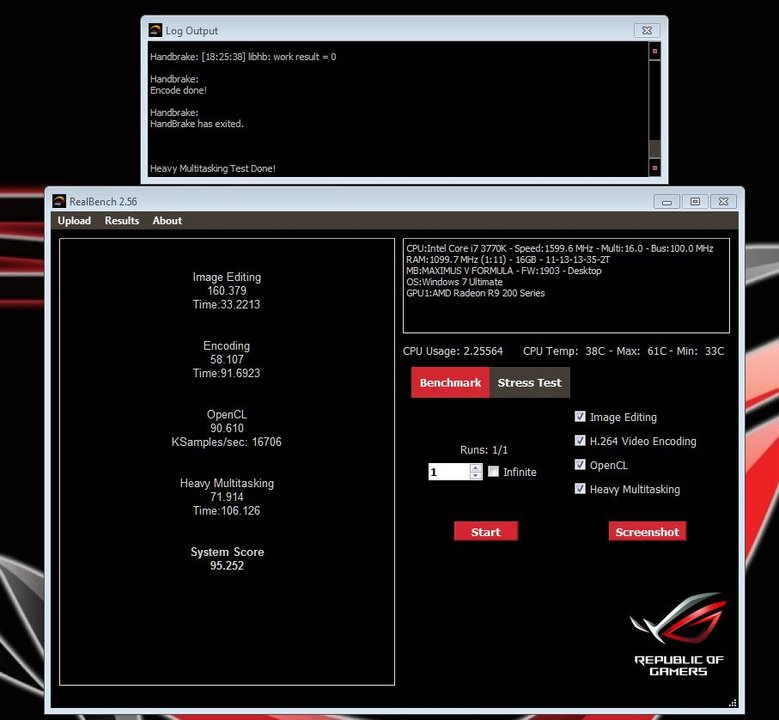Image resolution: width=779 pixels, height=720 pixels.
Task: Click the OS Windows 7 Ultimate line
Action: pos(454,282)
